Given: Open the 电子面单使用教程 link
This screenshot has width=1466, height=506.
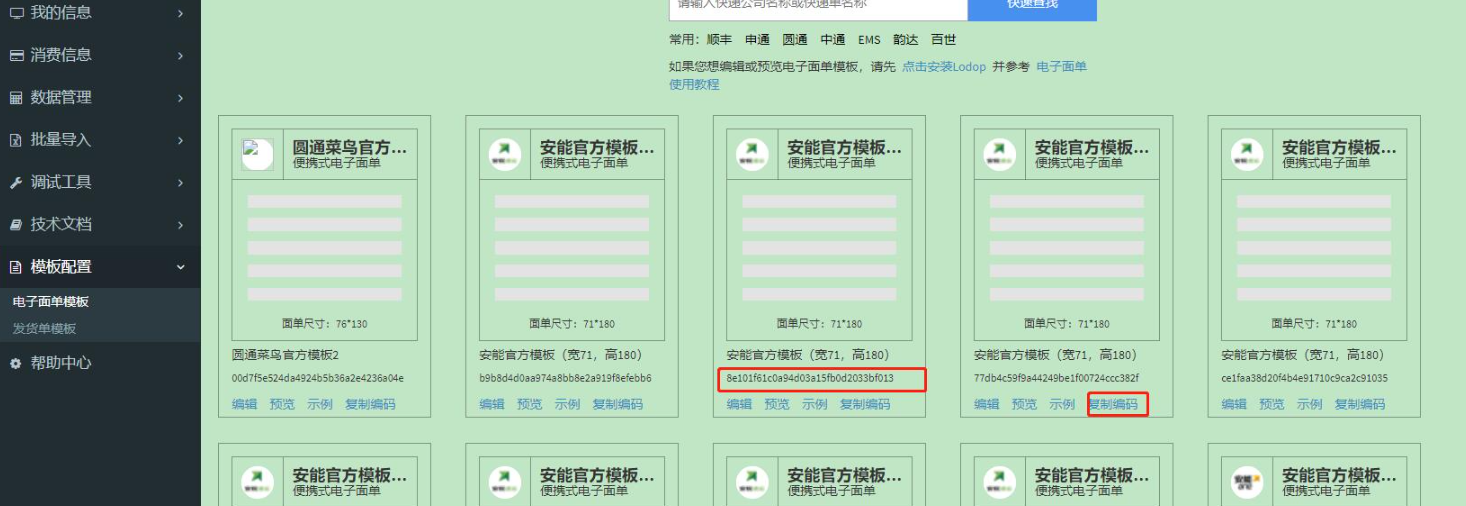Looking at the screenshot, I should click(x=1061, y=67).
